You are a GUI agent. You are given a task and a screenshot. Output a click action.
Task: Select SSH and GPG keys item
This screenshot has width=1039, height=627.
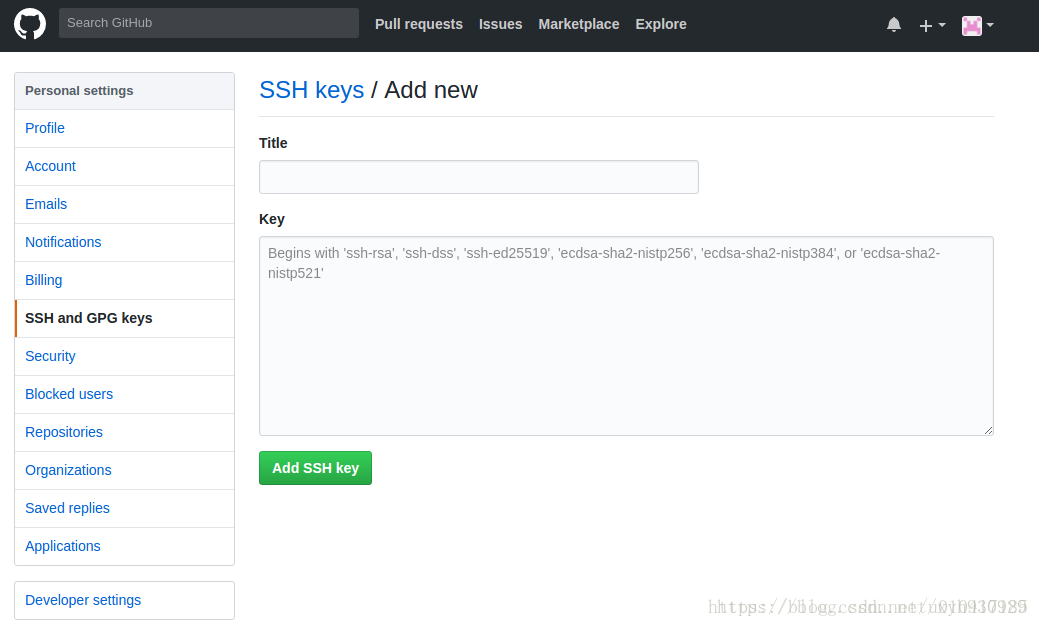(x=125, y=318)
